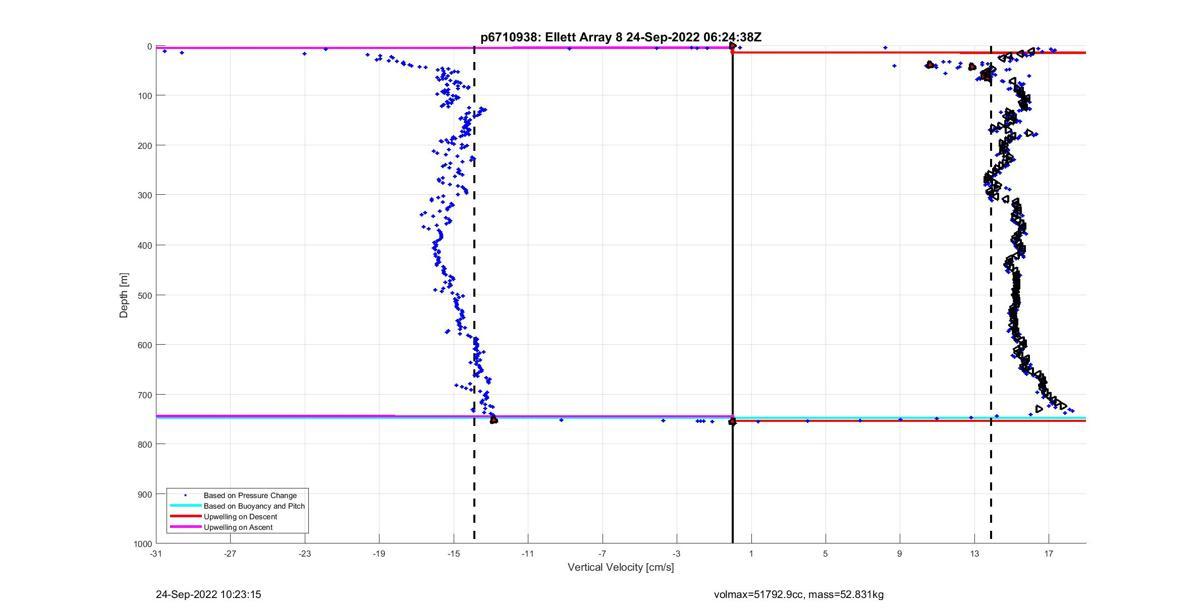Click depth tick label '1000'

click(x=143, y=544)
